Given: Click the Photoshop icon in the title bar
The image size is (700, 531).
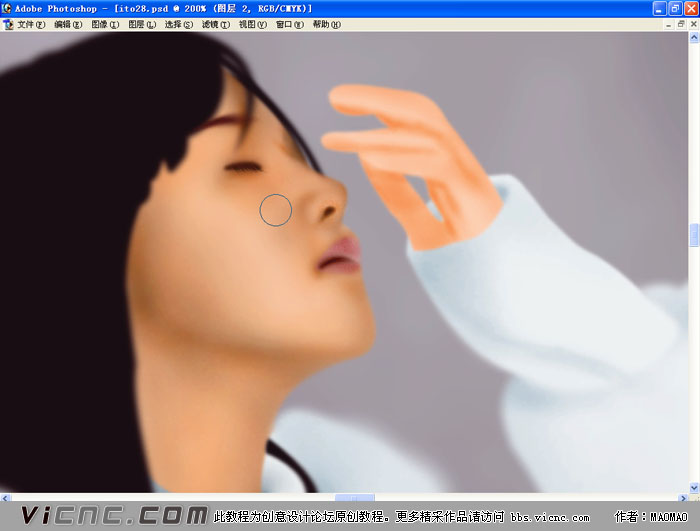Looking at the screenshot, I should (6, 8).
